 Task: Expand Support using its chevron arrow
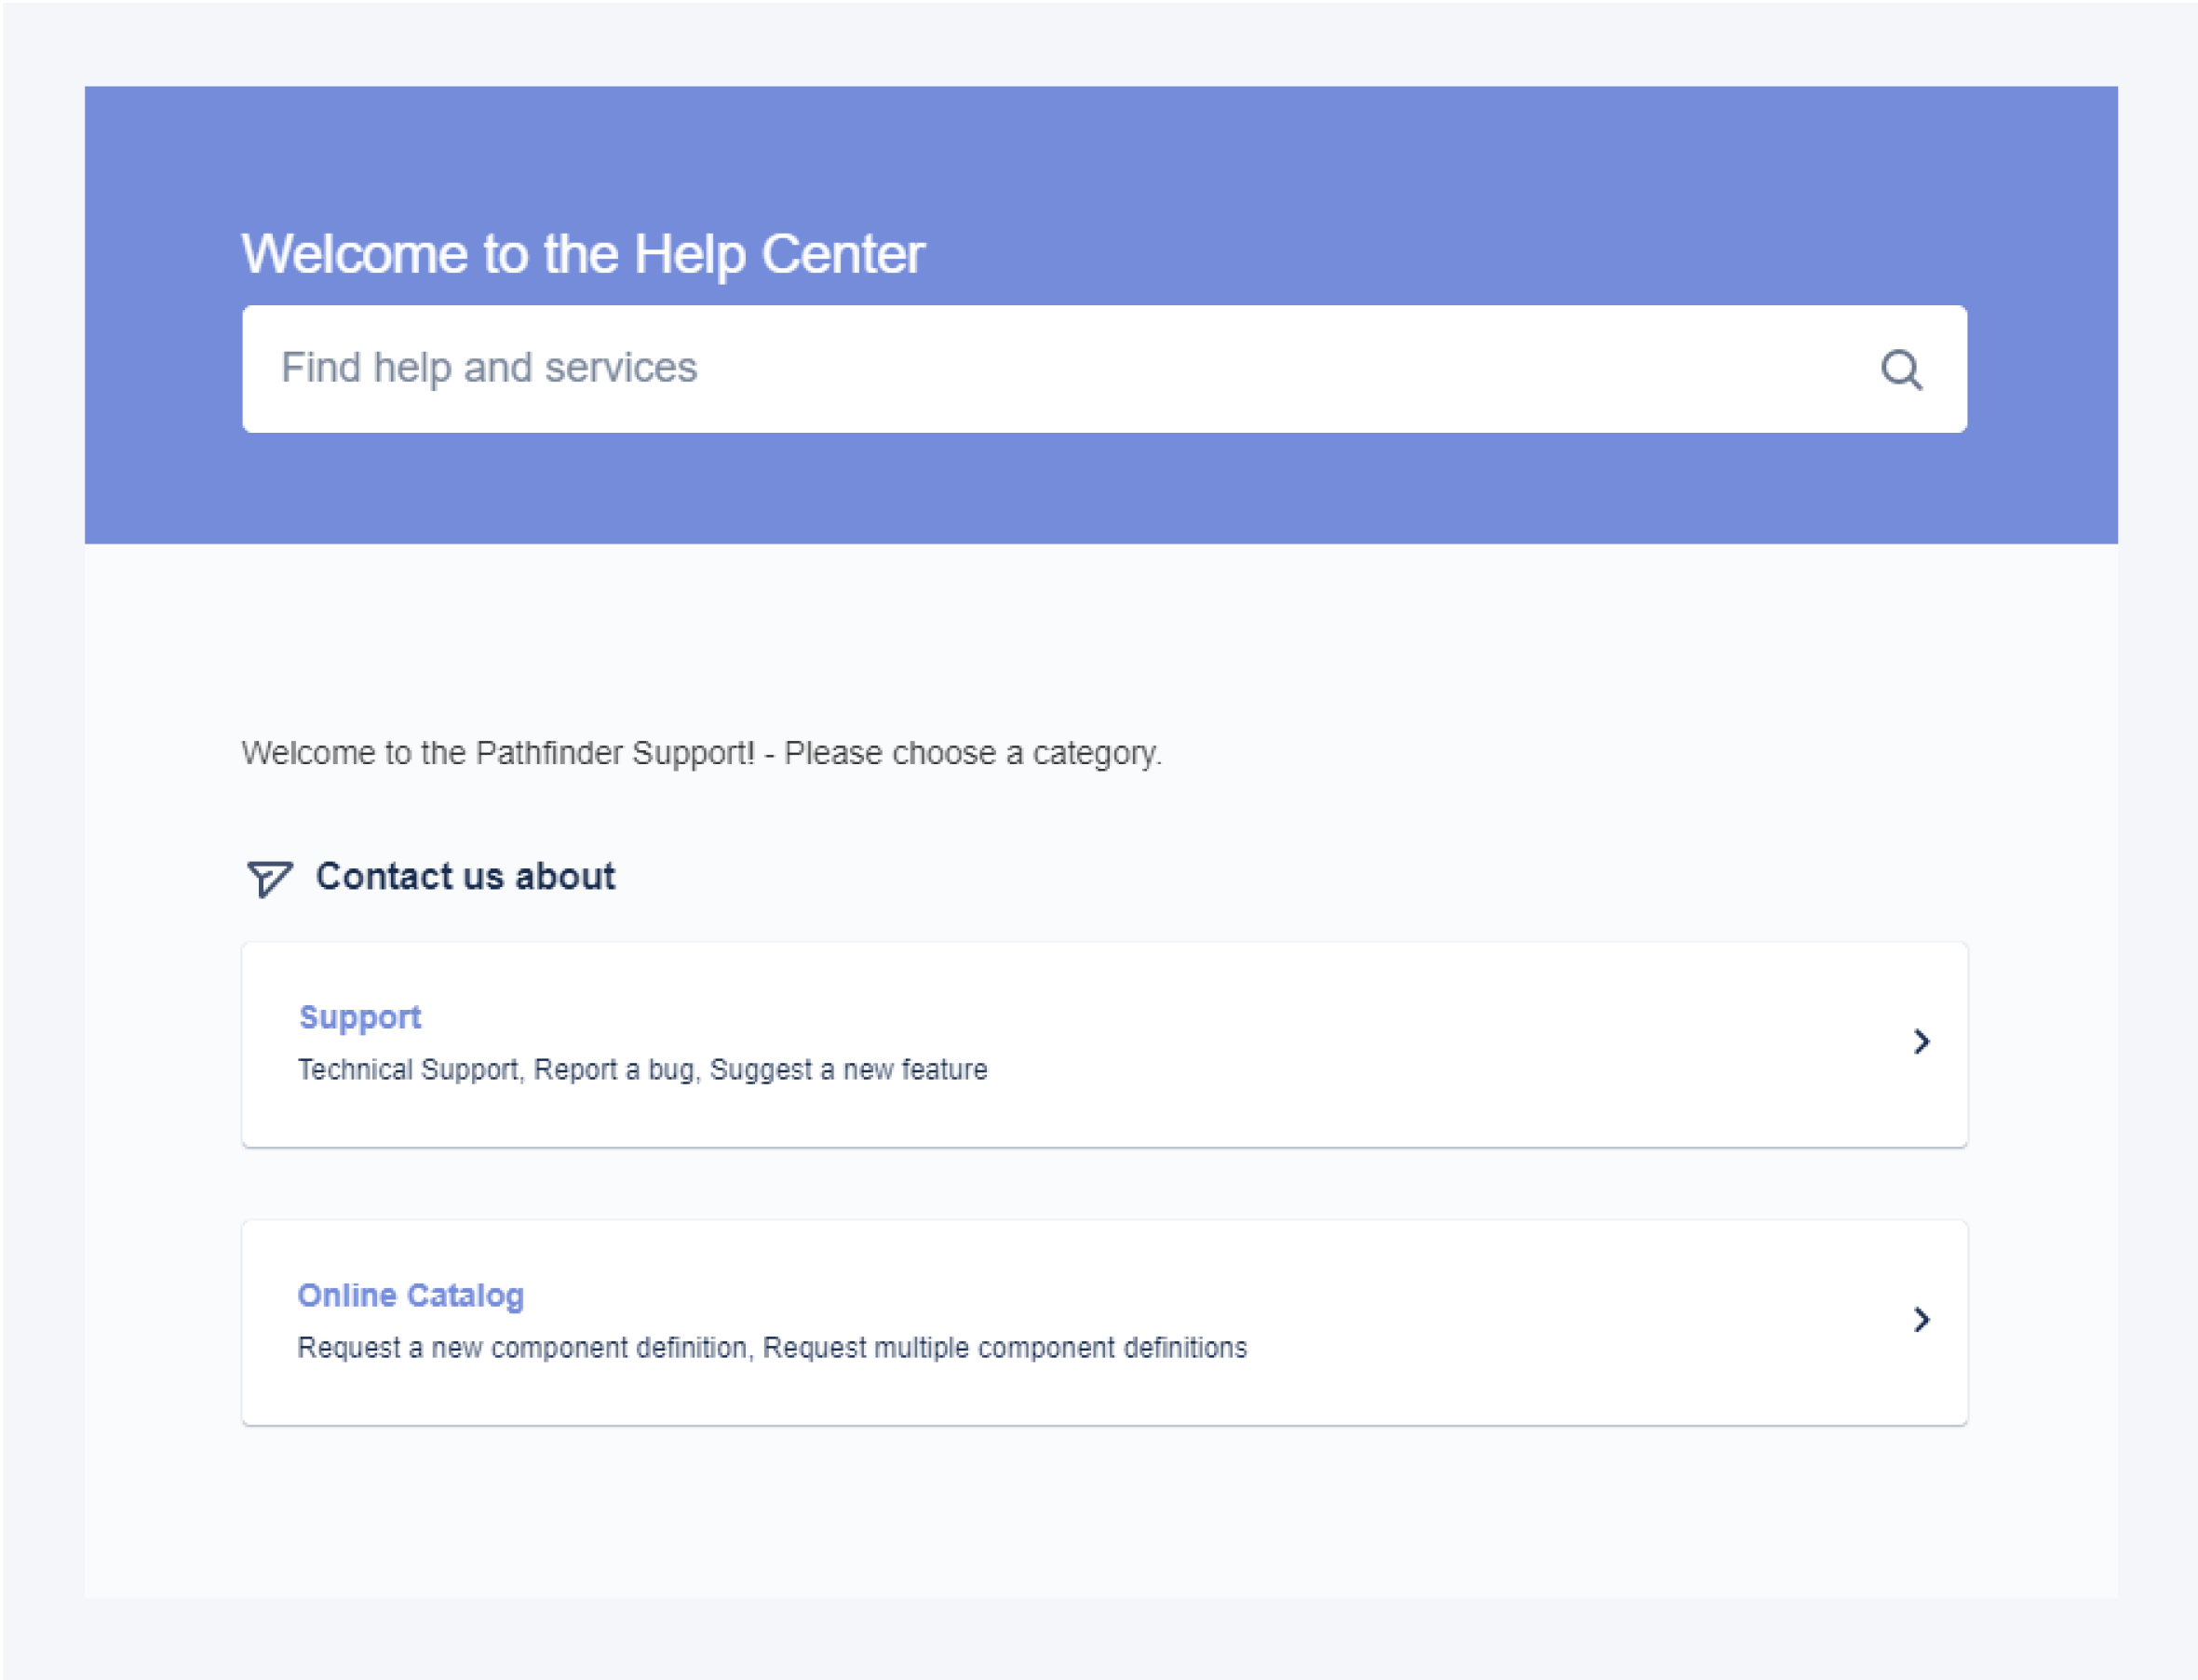tap(1921, 1042)
